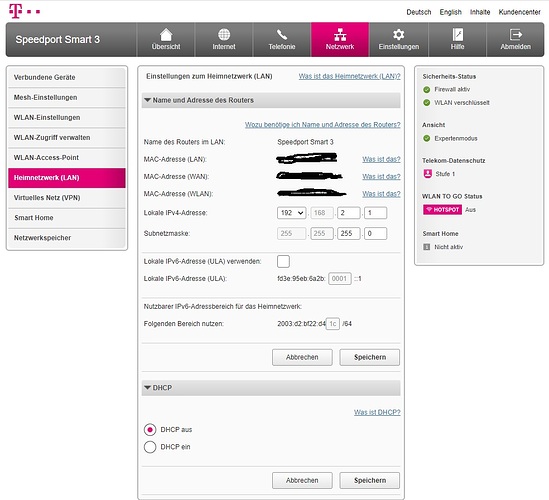Open 'Was ist DHCP?' link

(x=377, y=412)
